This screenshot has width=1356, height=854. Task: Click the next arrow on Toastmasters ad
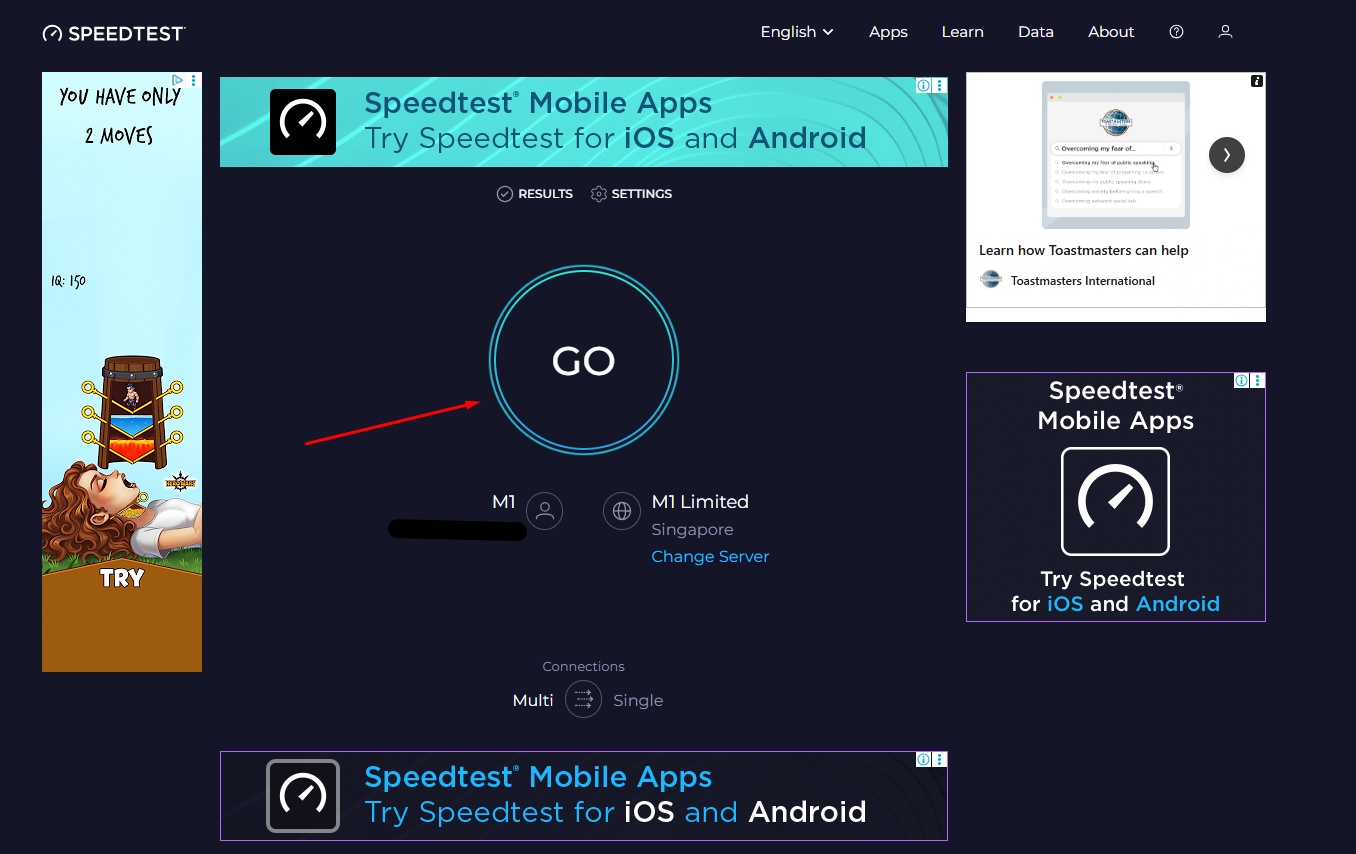point(1226,155)
